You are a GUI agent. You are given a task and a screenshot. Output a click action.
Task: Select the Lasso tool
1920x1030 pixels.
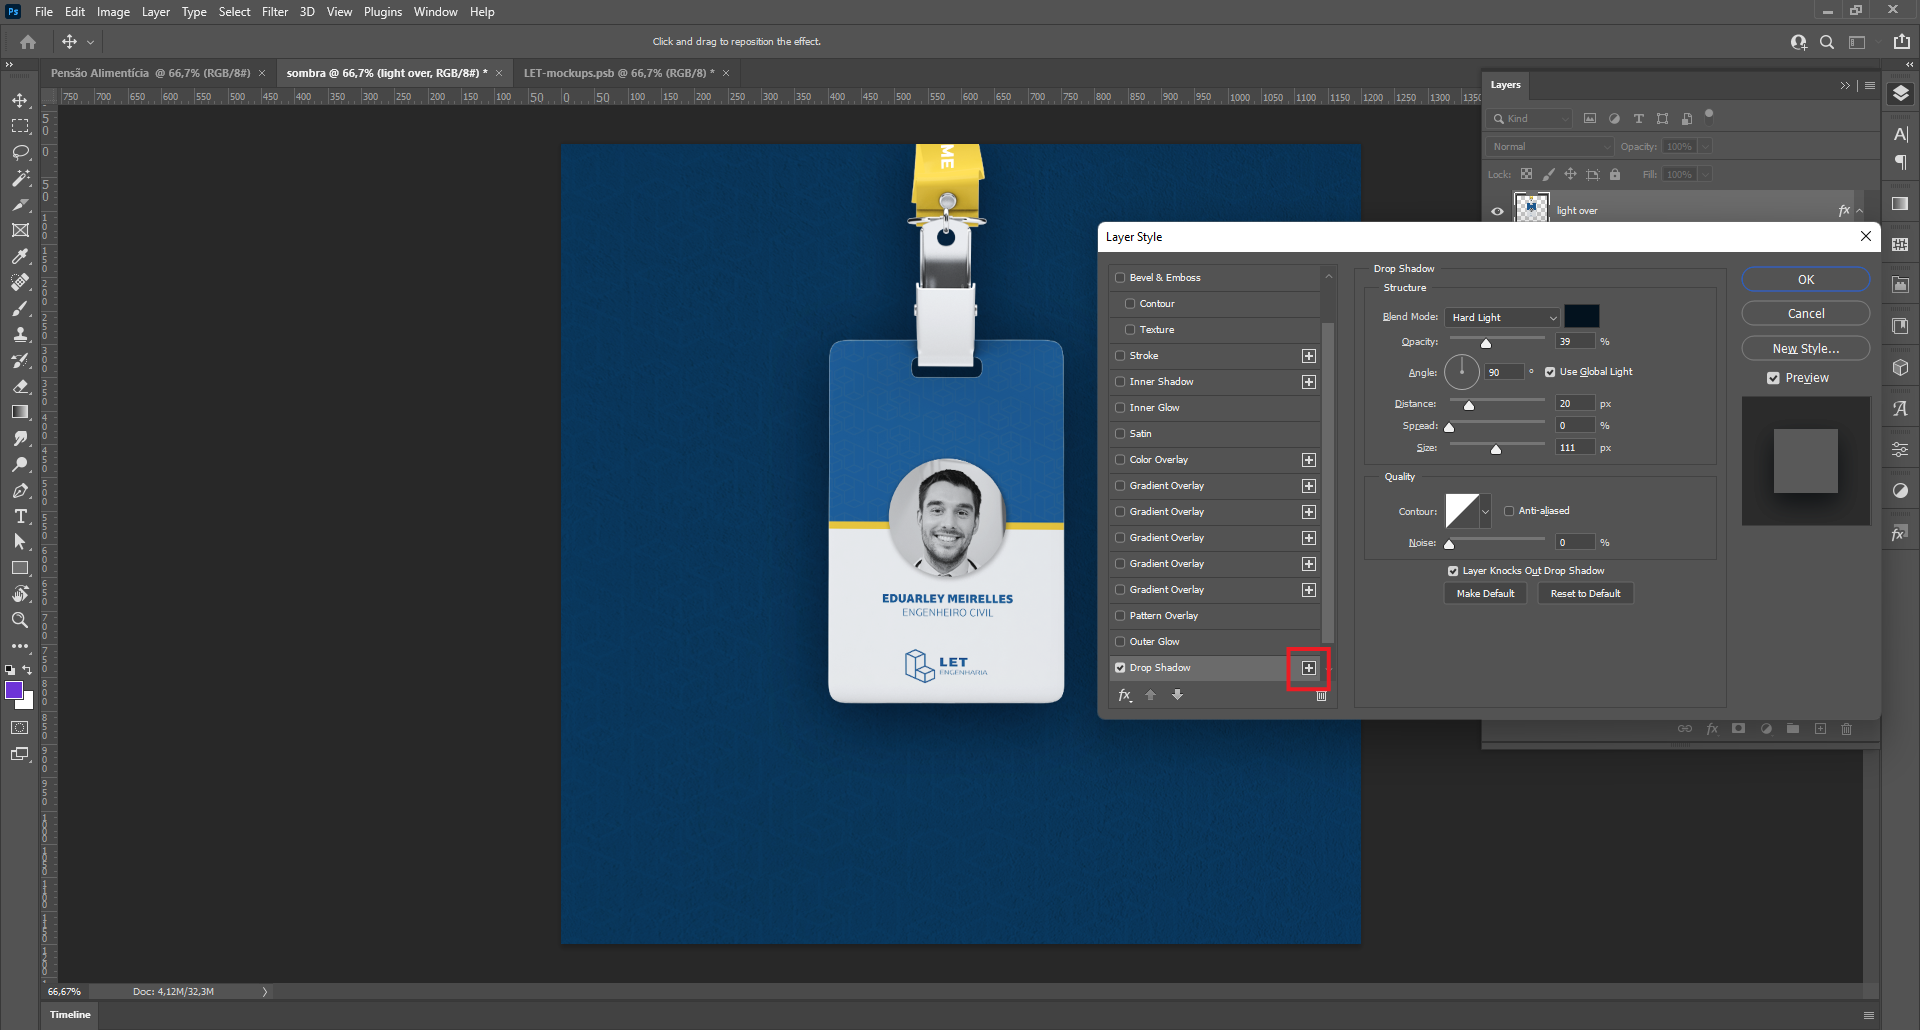click(x=20, y=152)
